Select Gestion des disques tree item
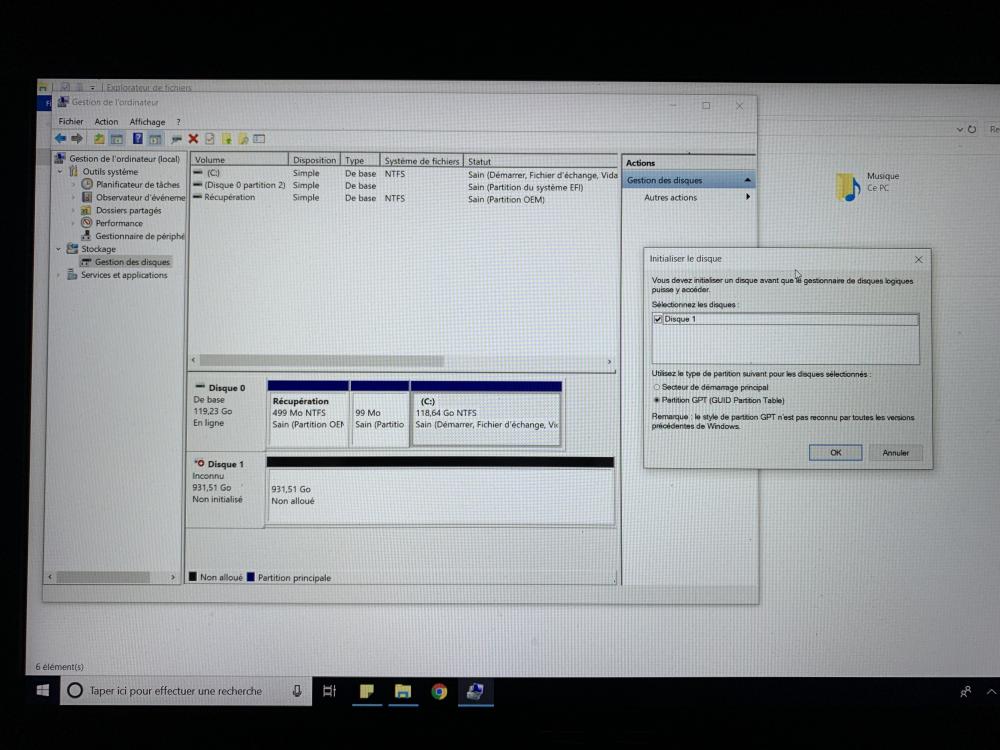The width and height of the screenshot is (1000, 750). (x=132, y=262)
